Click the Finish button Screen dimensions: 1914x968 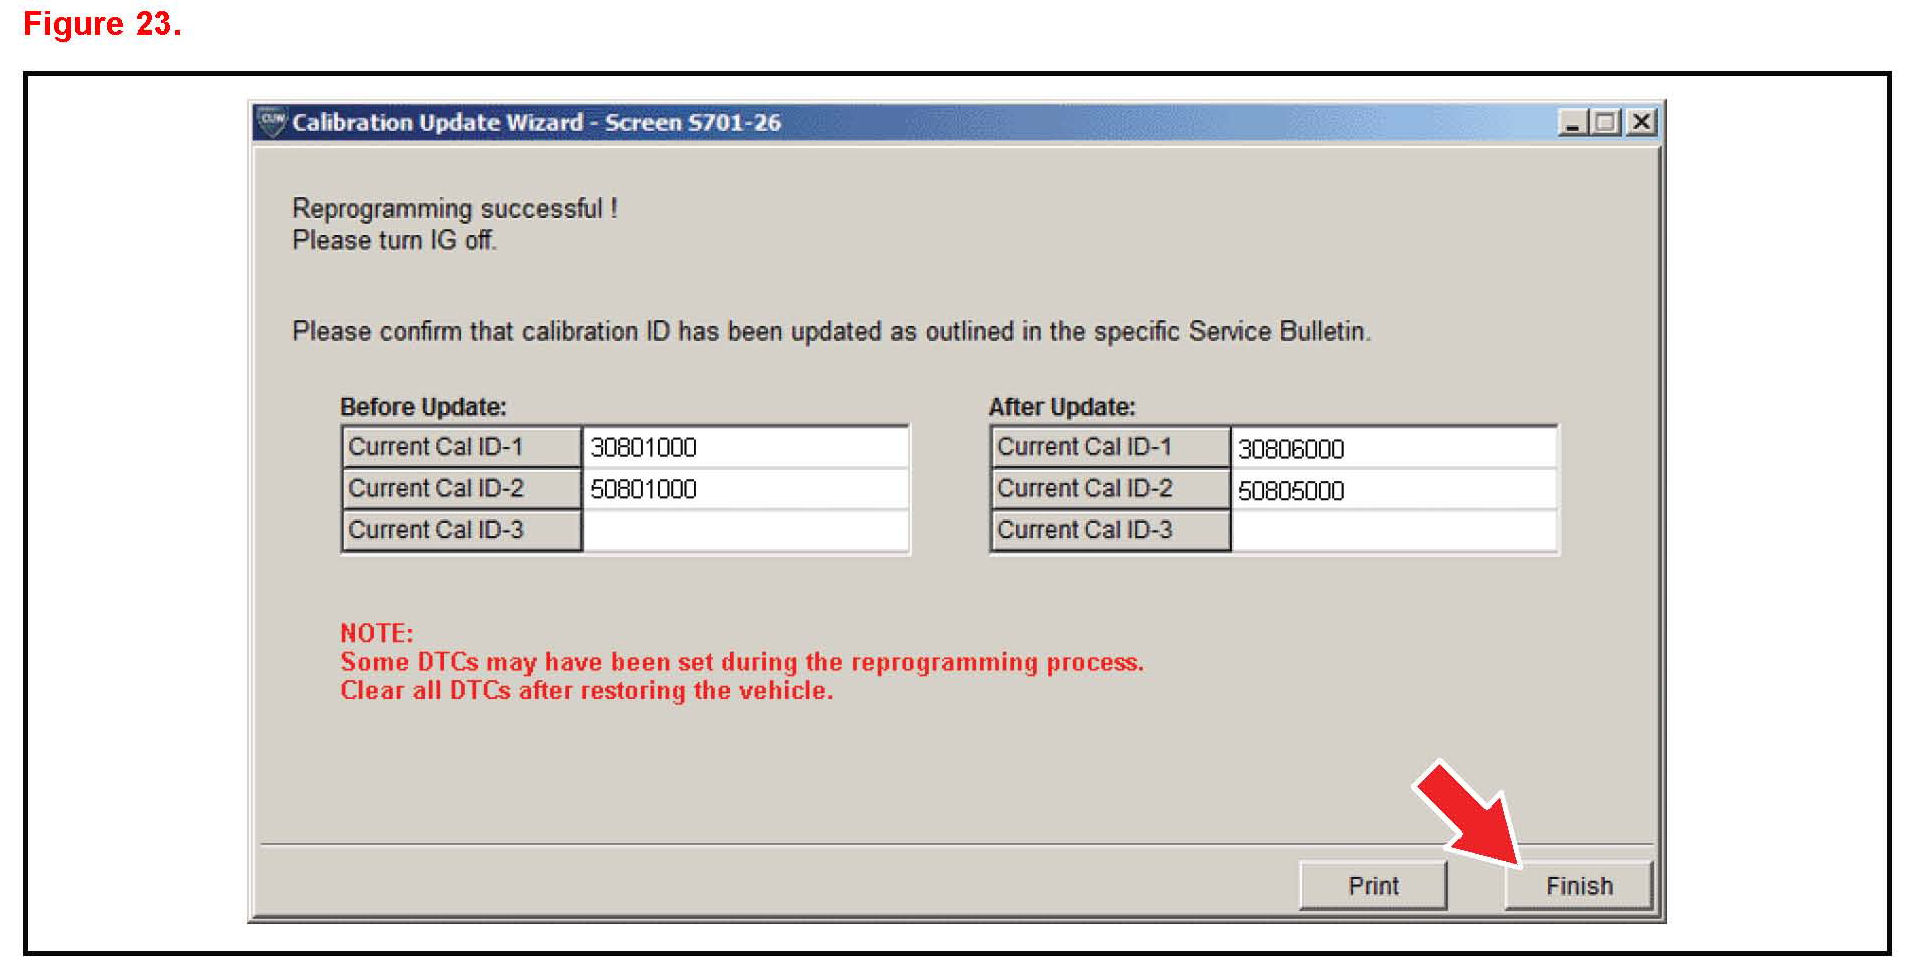(1578, 886)
